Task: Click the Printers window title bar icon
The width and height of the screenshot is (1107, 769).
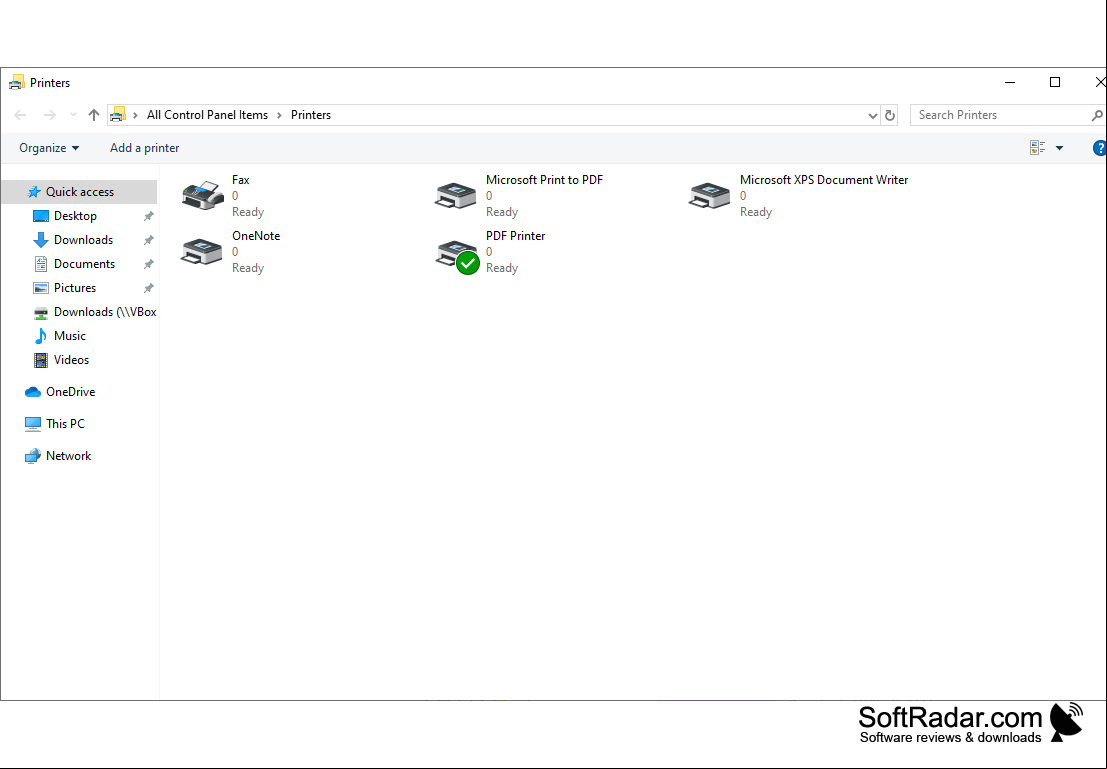Action: pos(16,83)
